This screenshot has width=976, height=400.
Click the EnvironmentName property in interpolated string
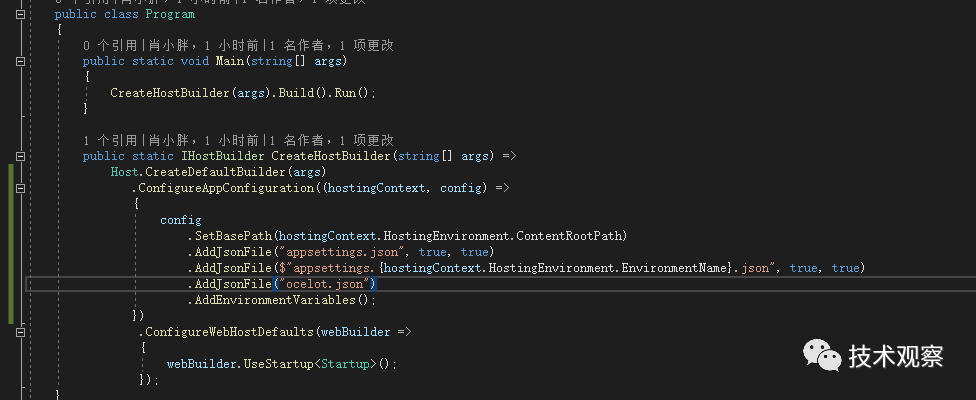[x=630, y=268]
